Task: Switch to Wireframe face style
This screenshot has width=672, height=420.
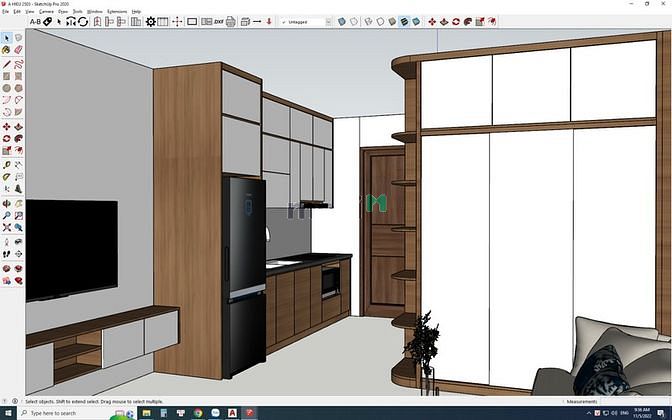Action: click(x=368, y=21)
